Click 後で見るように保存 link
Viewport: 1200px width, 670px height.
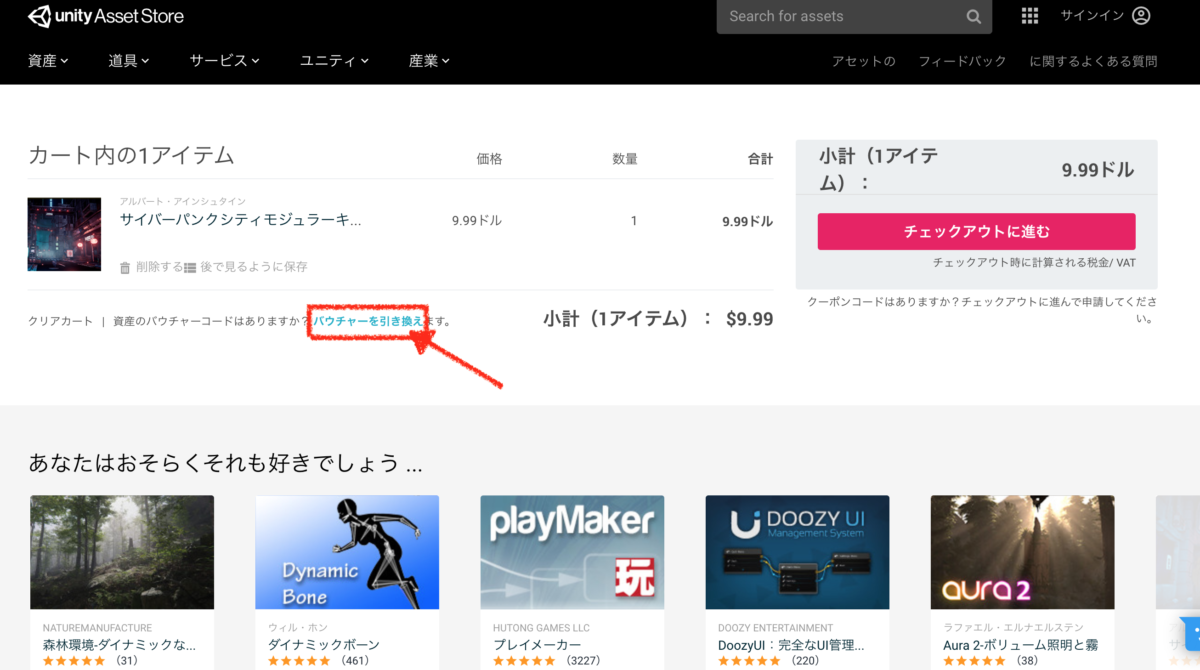(x=253, y=268)
